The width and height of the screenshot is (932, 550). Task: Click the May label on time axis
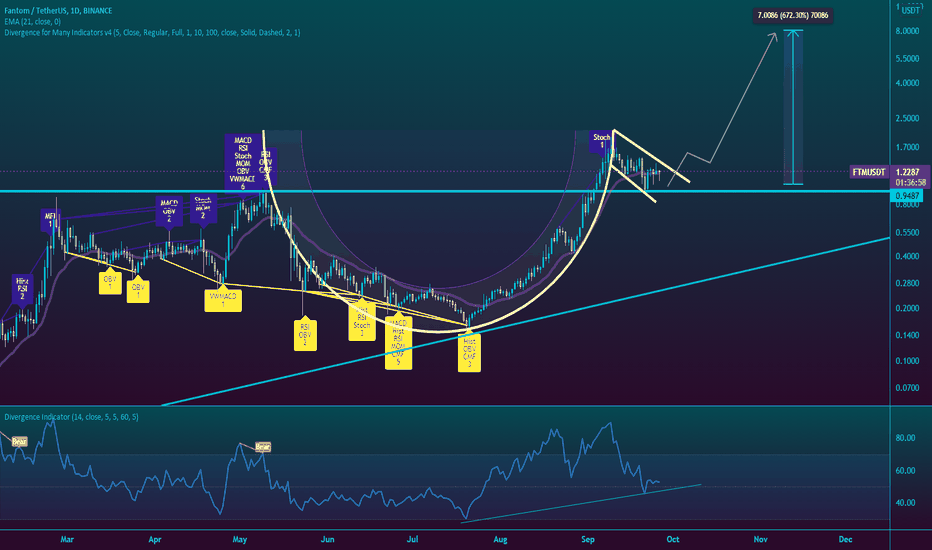point(240,539)
